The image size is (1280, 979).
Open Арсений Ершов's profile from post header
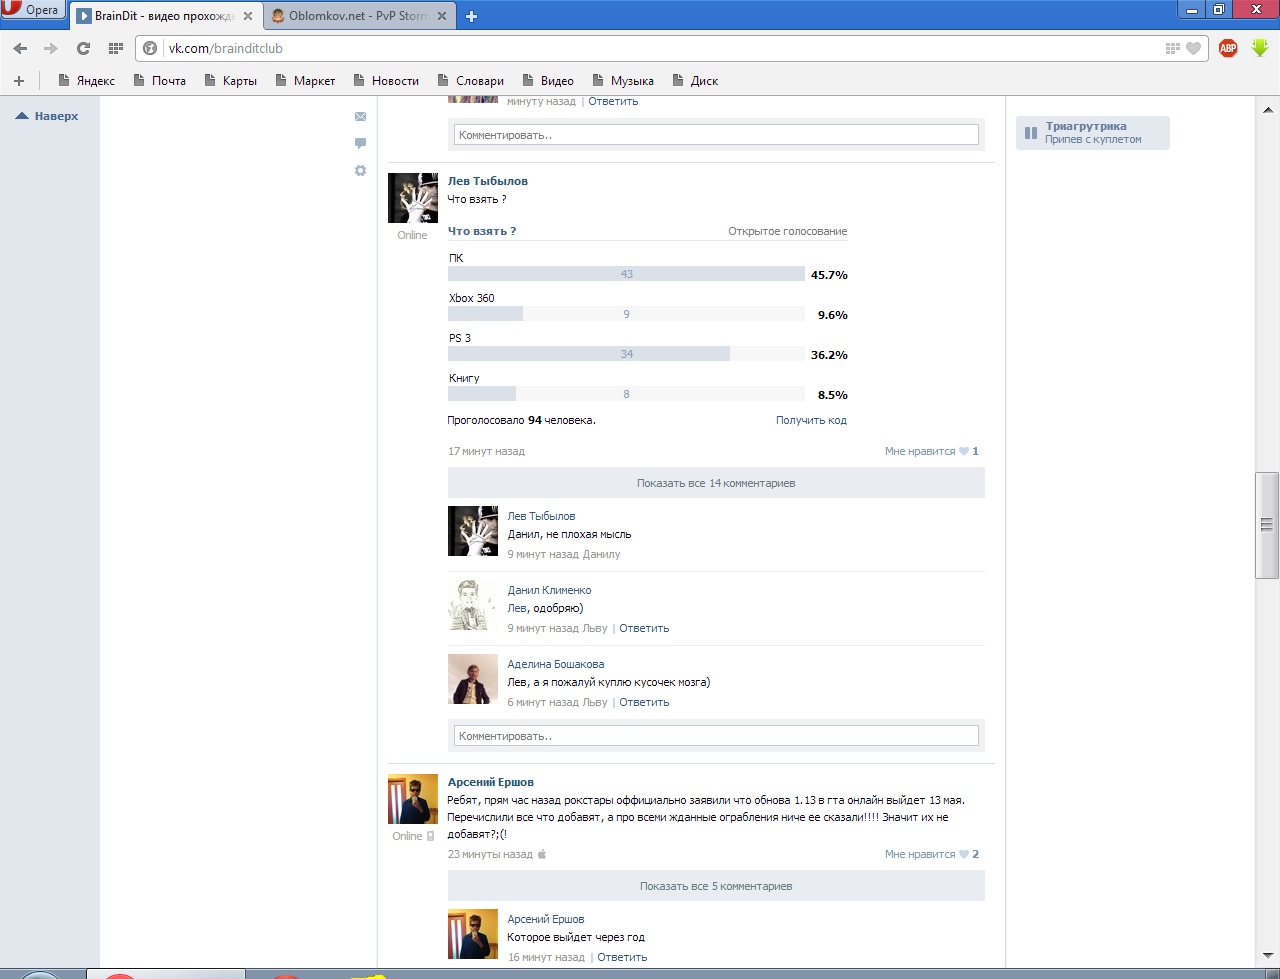point(491,782)
